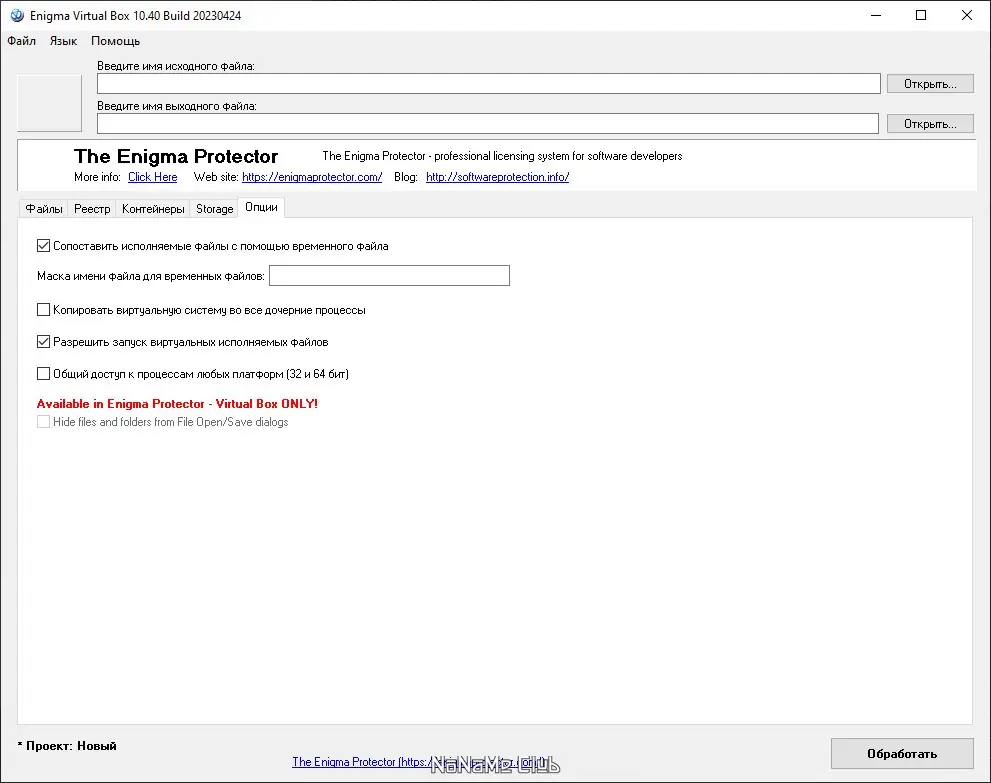
Task: Select the Опции tab
Action: tap(261, 207)
